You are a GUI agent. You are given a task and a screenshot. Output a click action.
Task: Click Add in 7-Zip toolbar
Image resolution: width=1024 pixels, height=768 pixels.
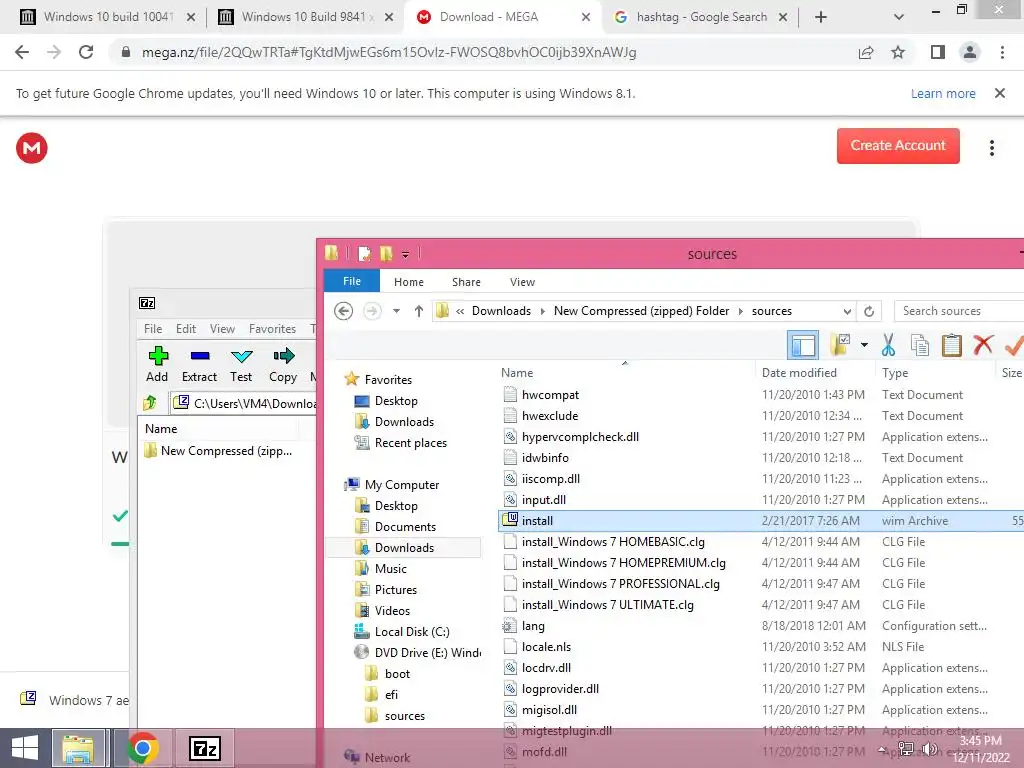coord(157,365)
